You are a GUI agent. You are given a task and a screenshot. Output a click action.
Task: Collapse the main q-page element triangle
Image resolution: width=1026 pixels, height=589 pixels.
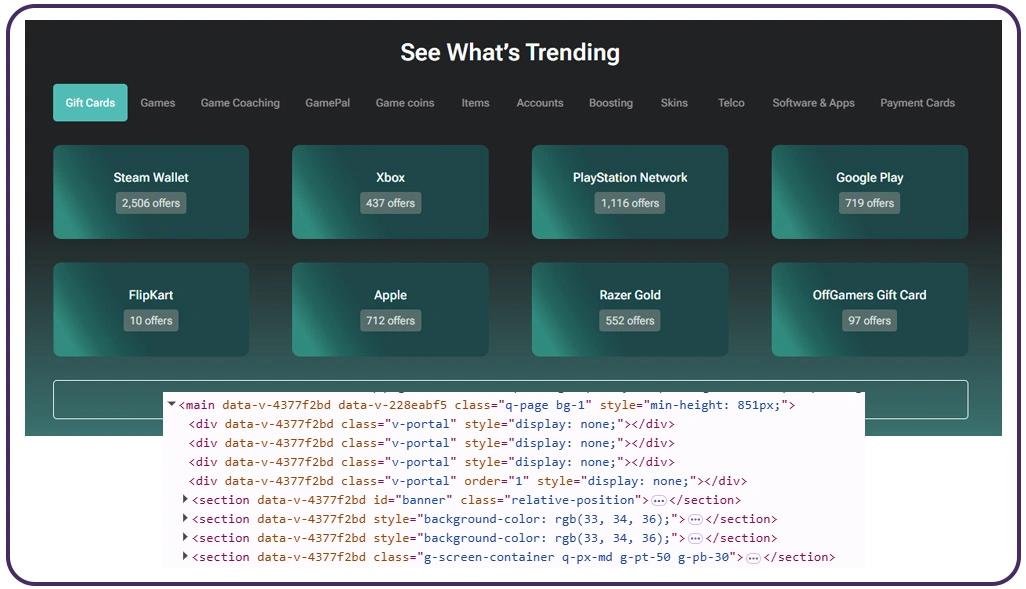(172, 405)
